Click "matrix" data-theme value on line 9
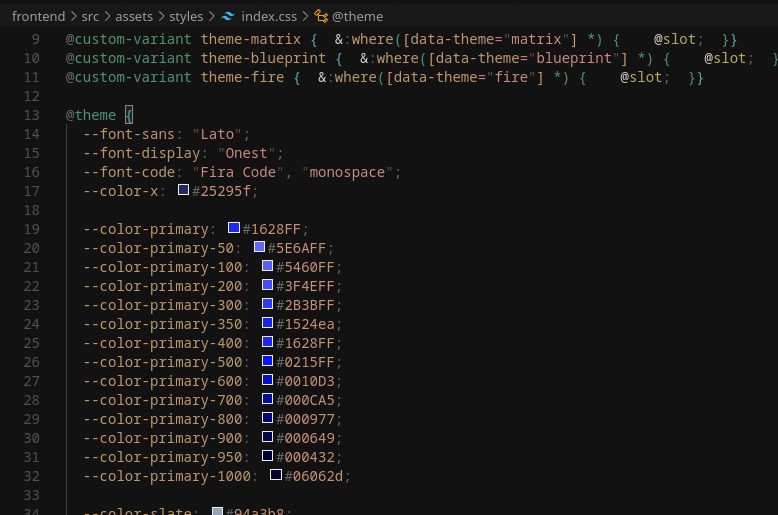778x515 pixels. point(536,39)
